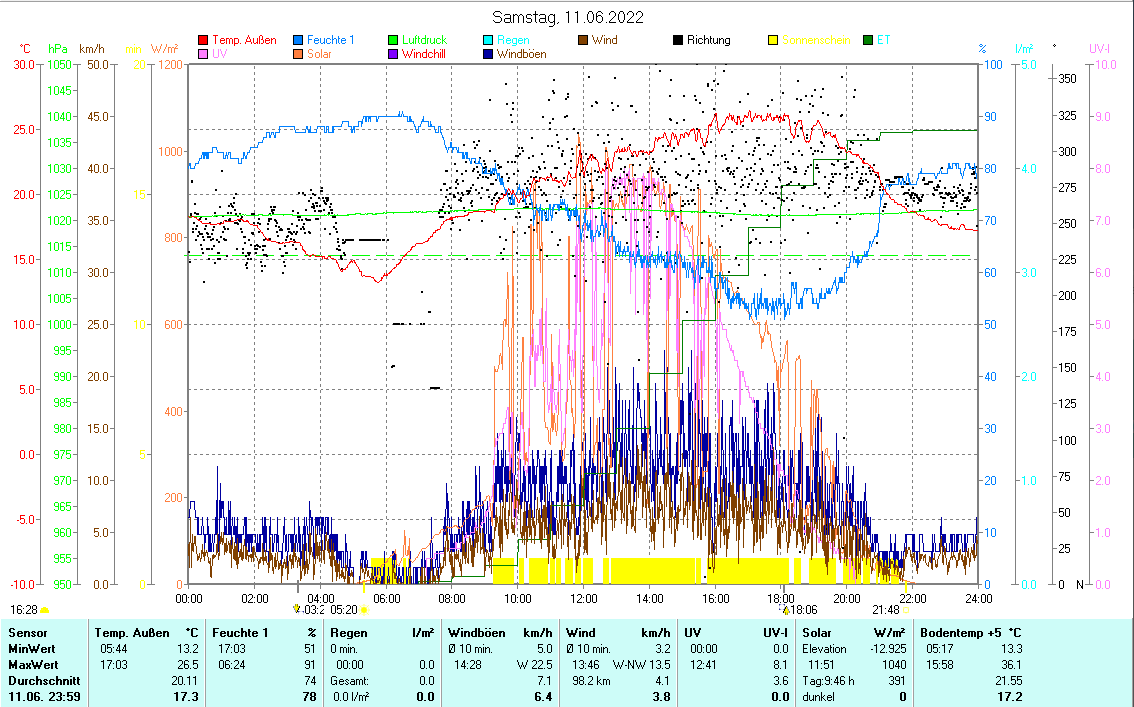Click the arrow marker icon beside 18:06
This screenshot has width=1134, height=707.
pos(785,610)
